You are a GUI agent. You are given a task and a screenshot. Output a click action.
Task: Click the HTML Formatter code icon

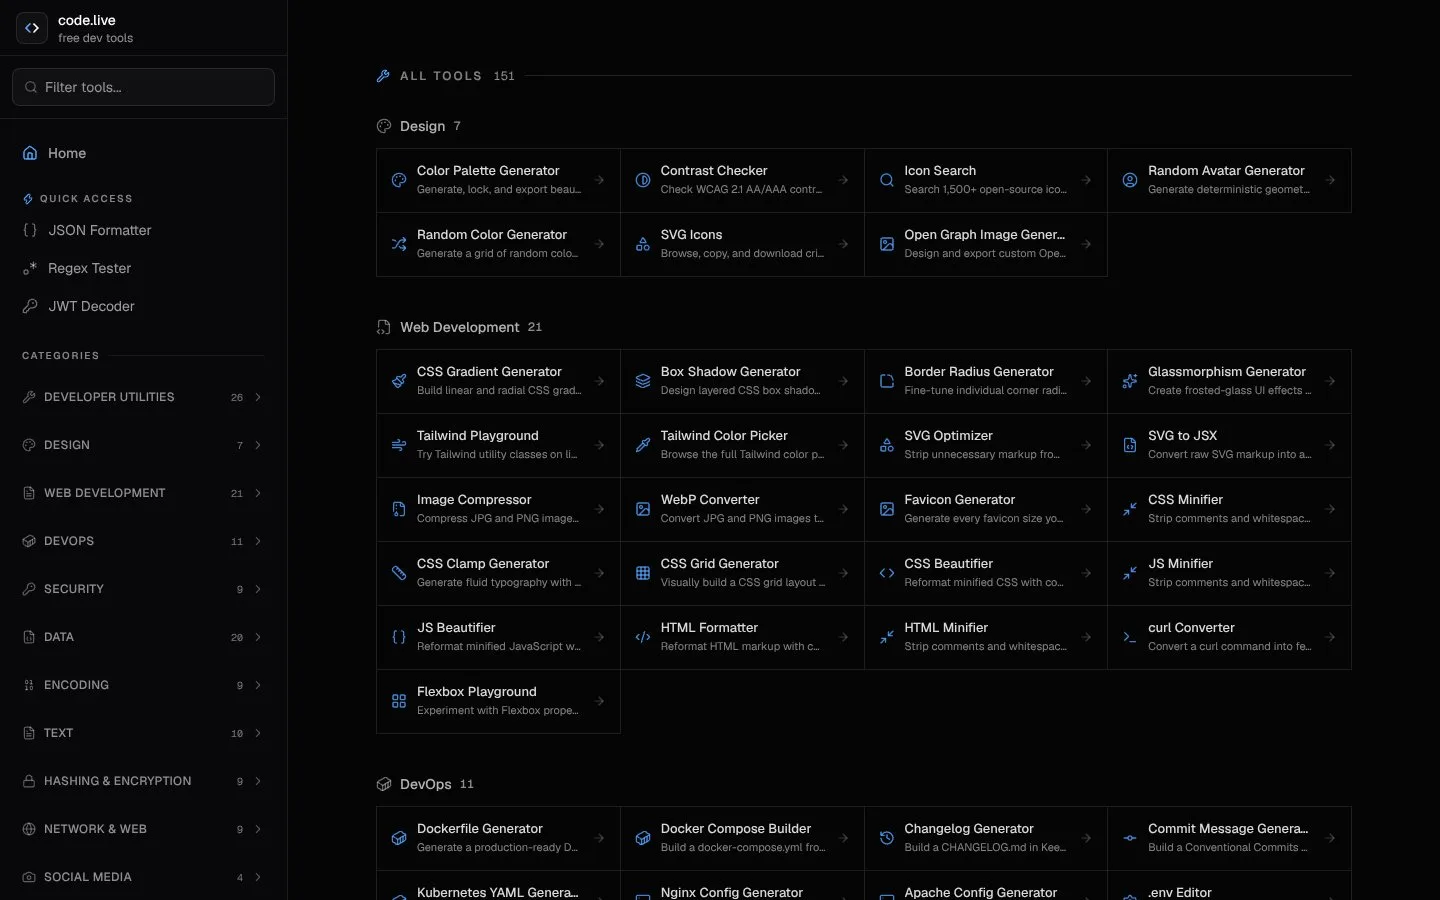tap(643, 638)
